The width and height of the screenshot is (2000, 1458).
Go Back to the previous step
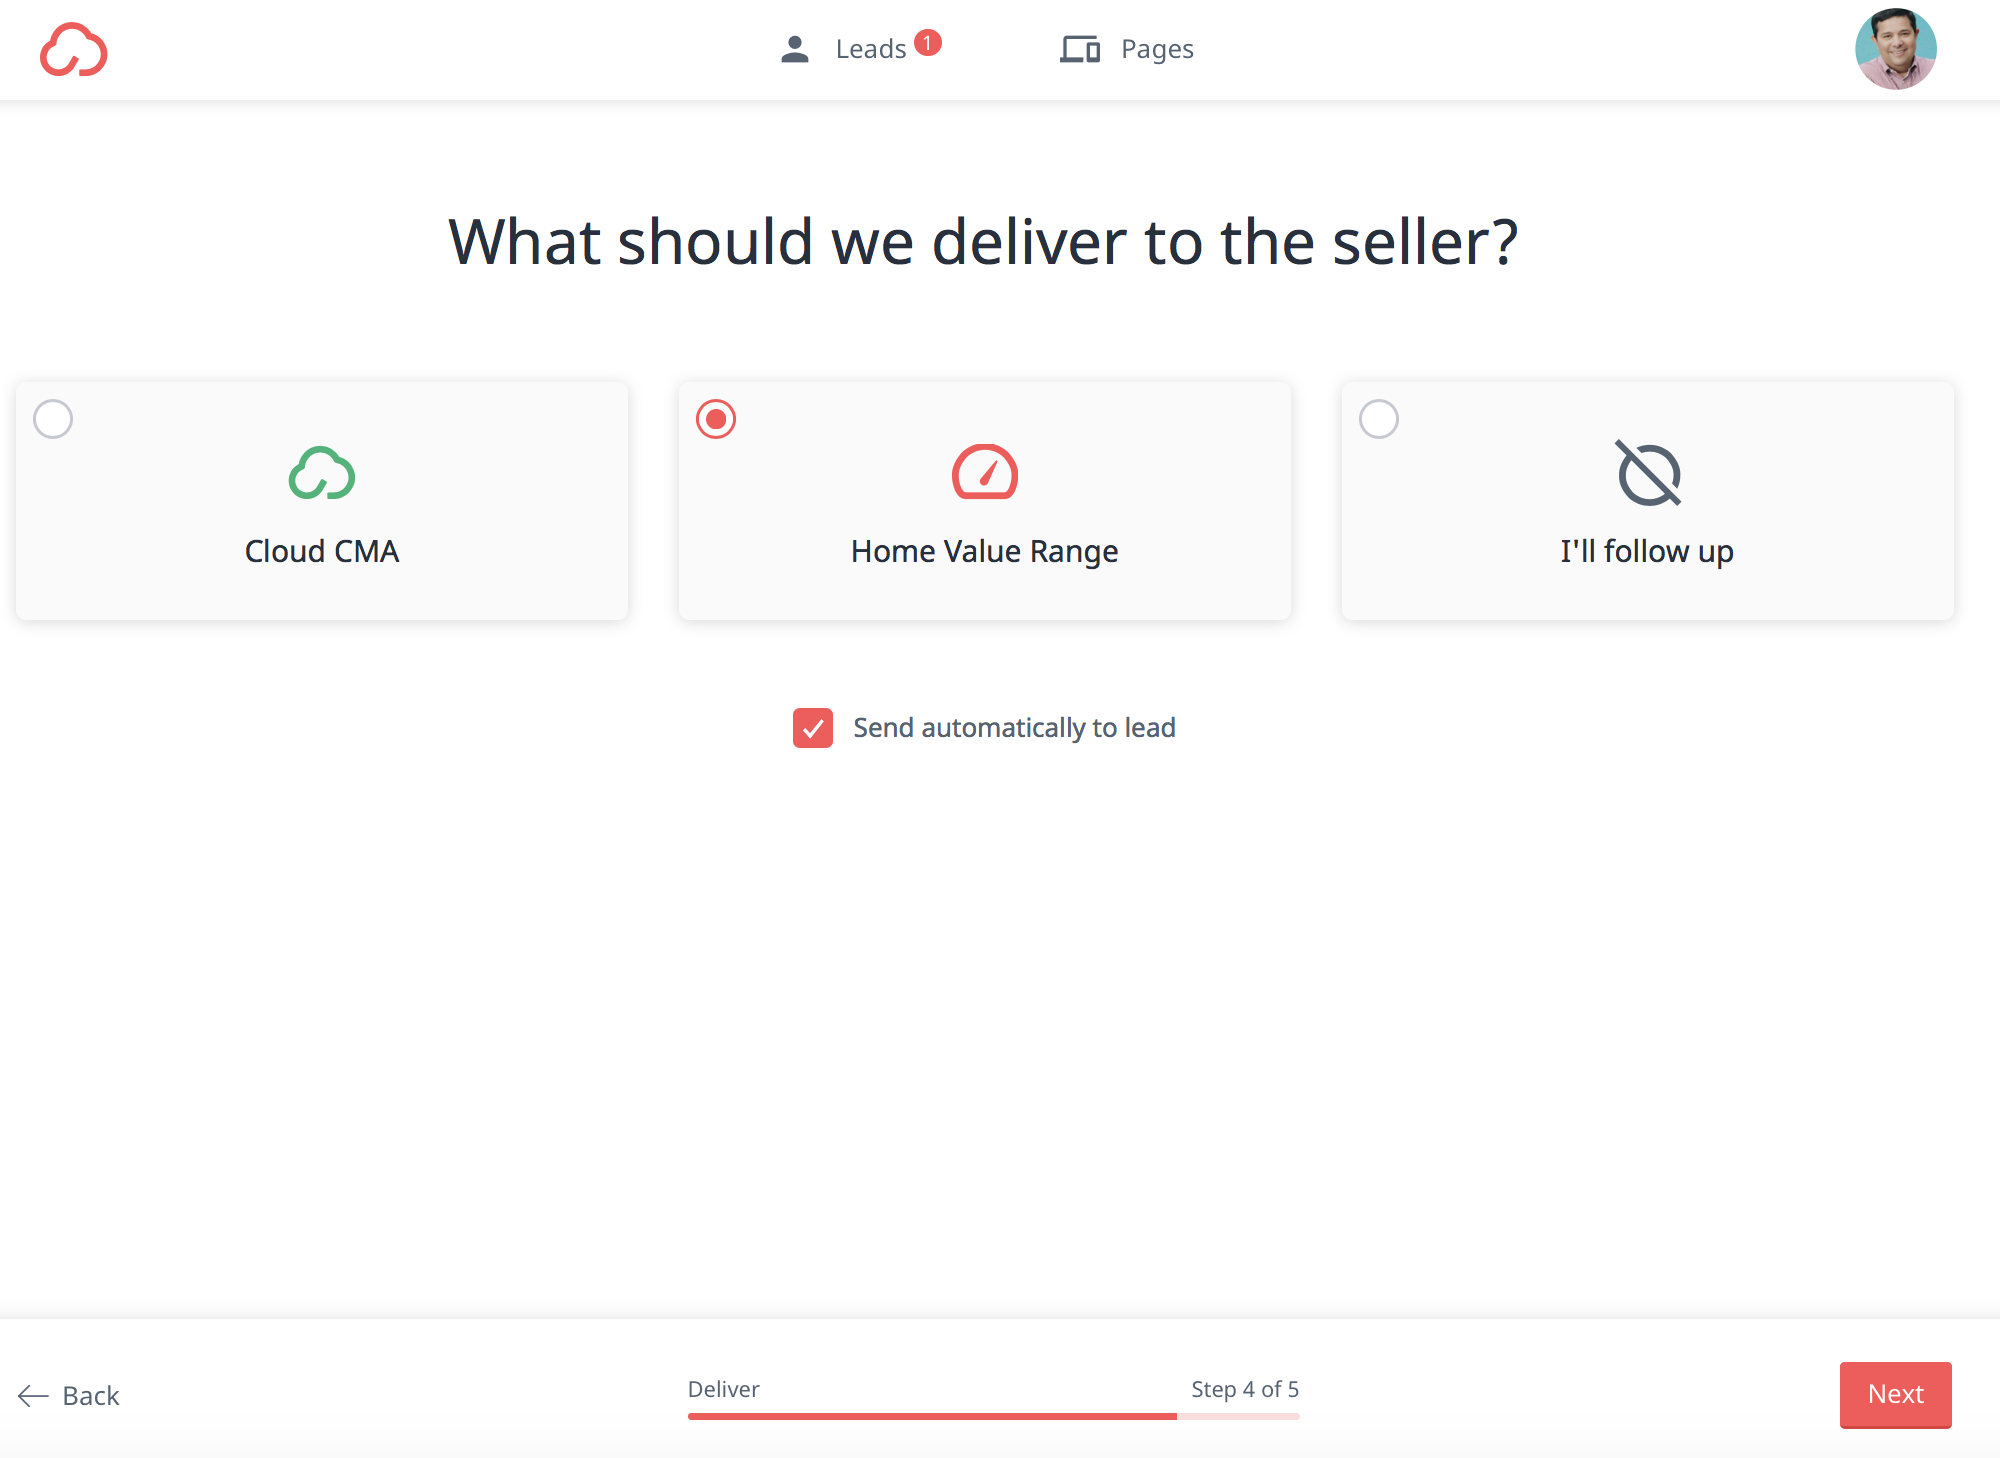(x=69, y=1396)
